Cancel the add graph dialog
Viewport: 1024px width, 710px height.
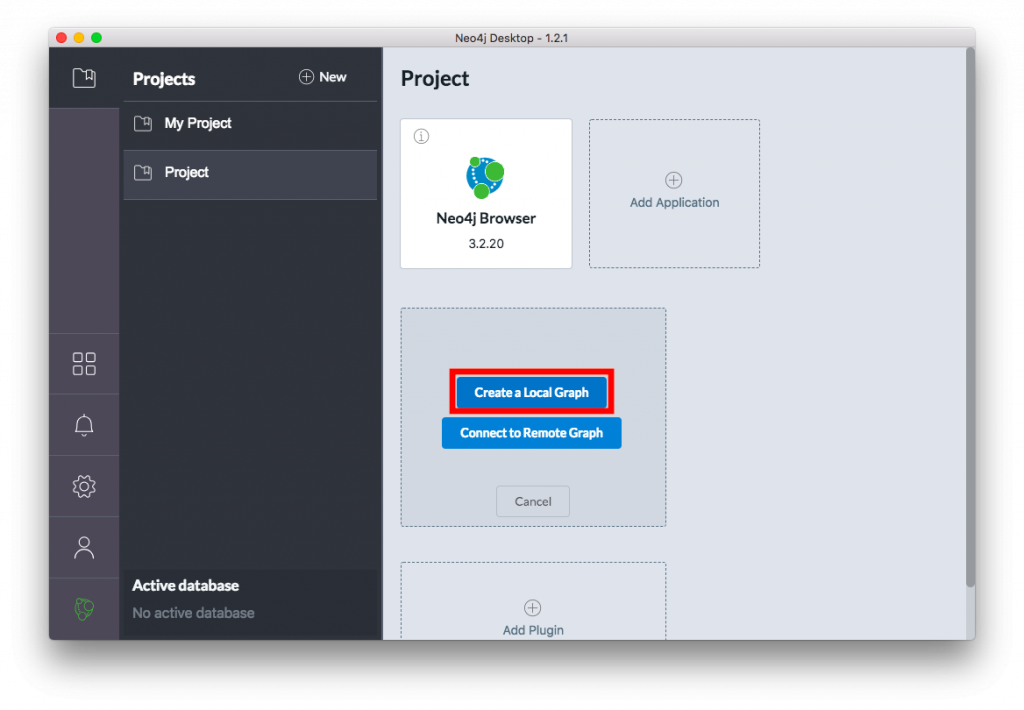(532, 501)
